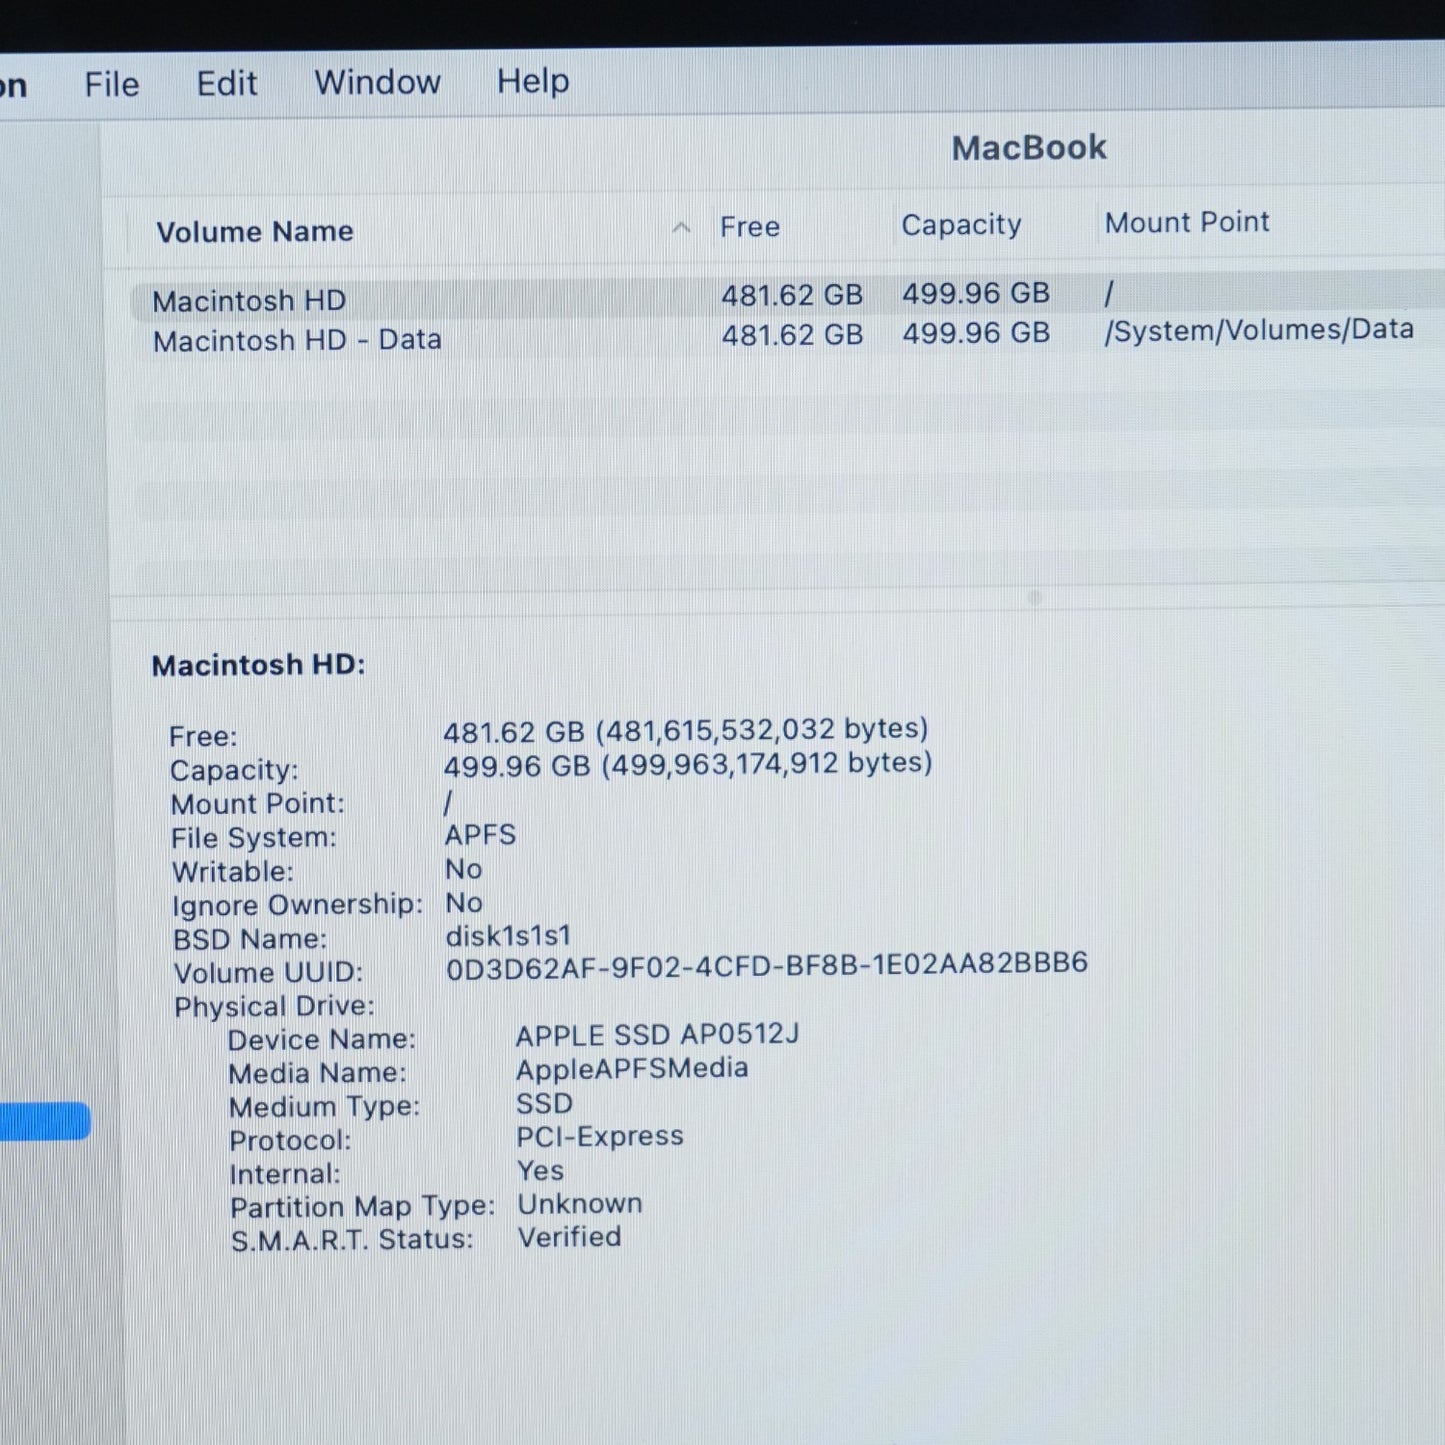Click the "Free:" label in details pane

[203, 737]
